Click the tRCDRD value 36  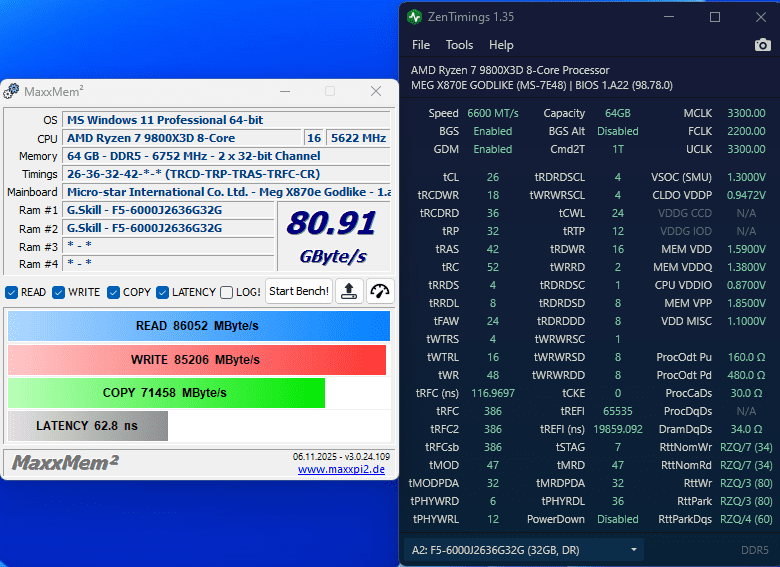point(492,213)
